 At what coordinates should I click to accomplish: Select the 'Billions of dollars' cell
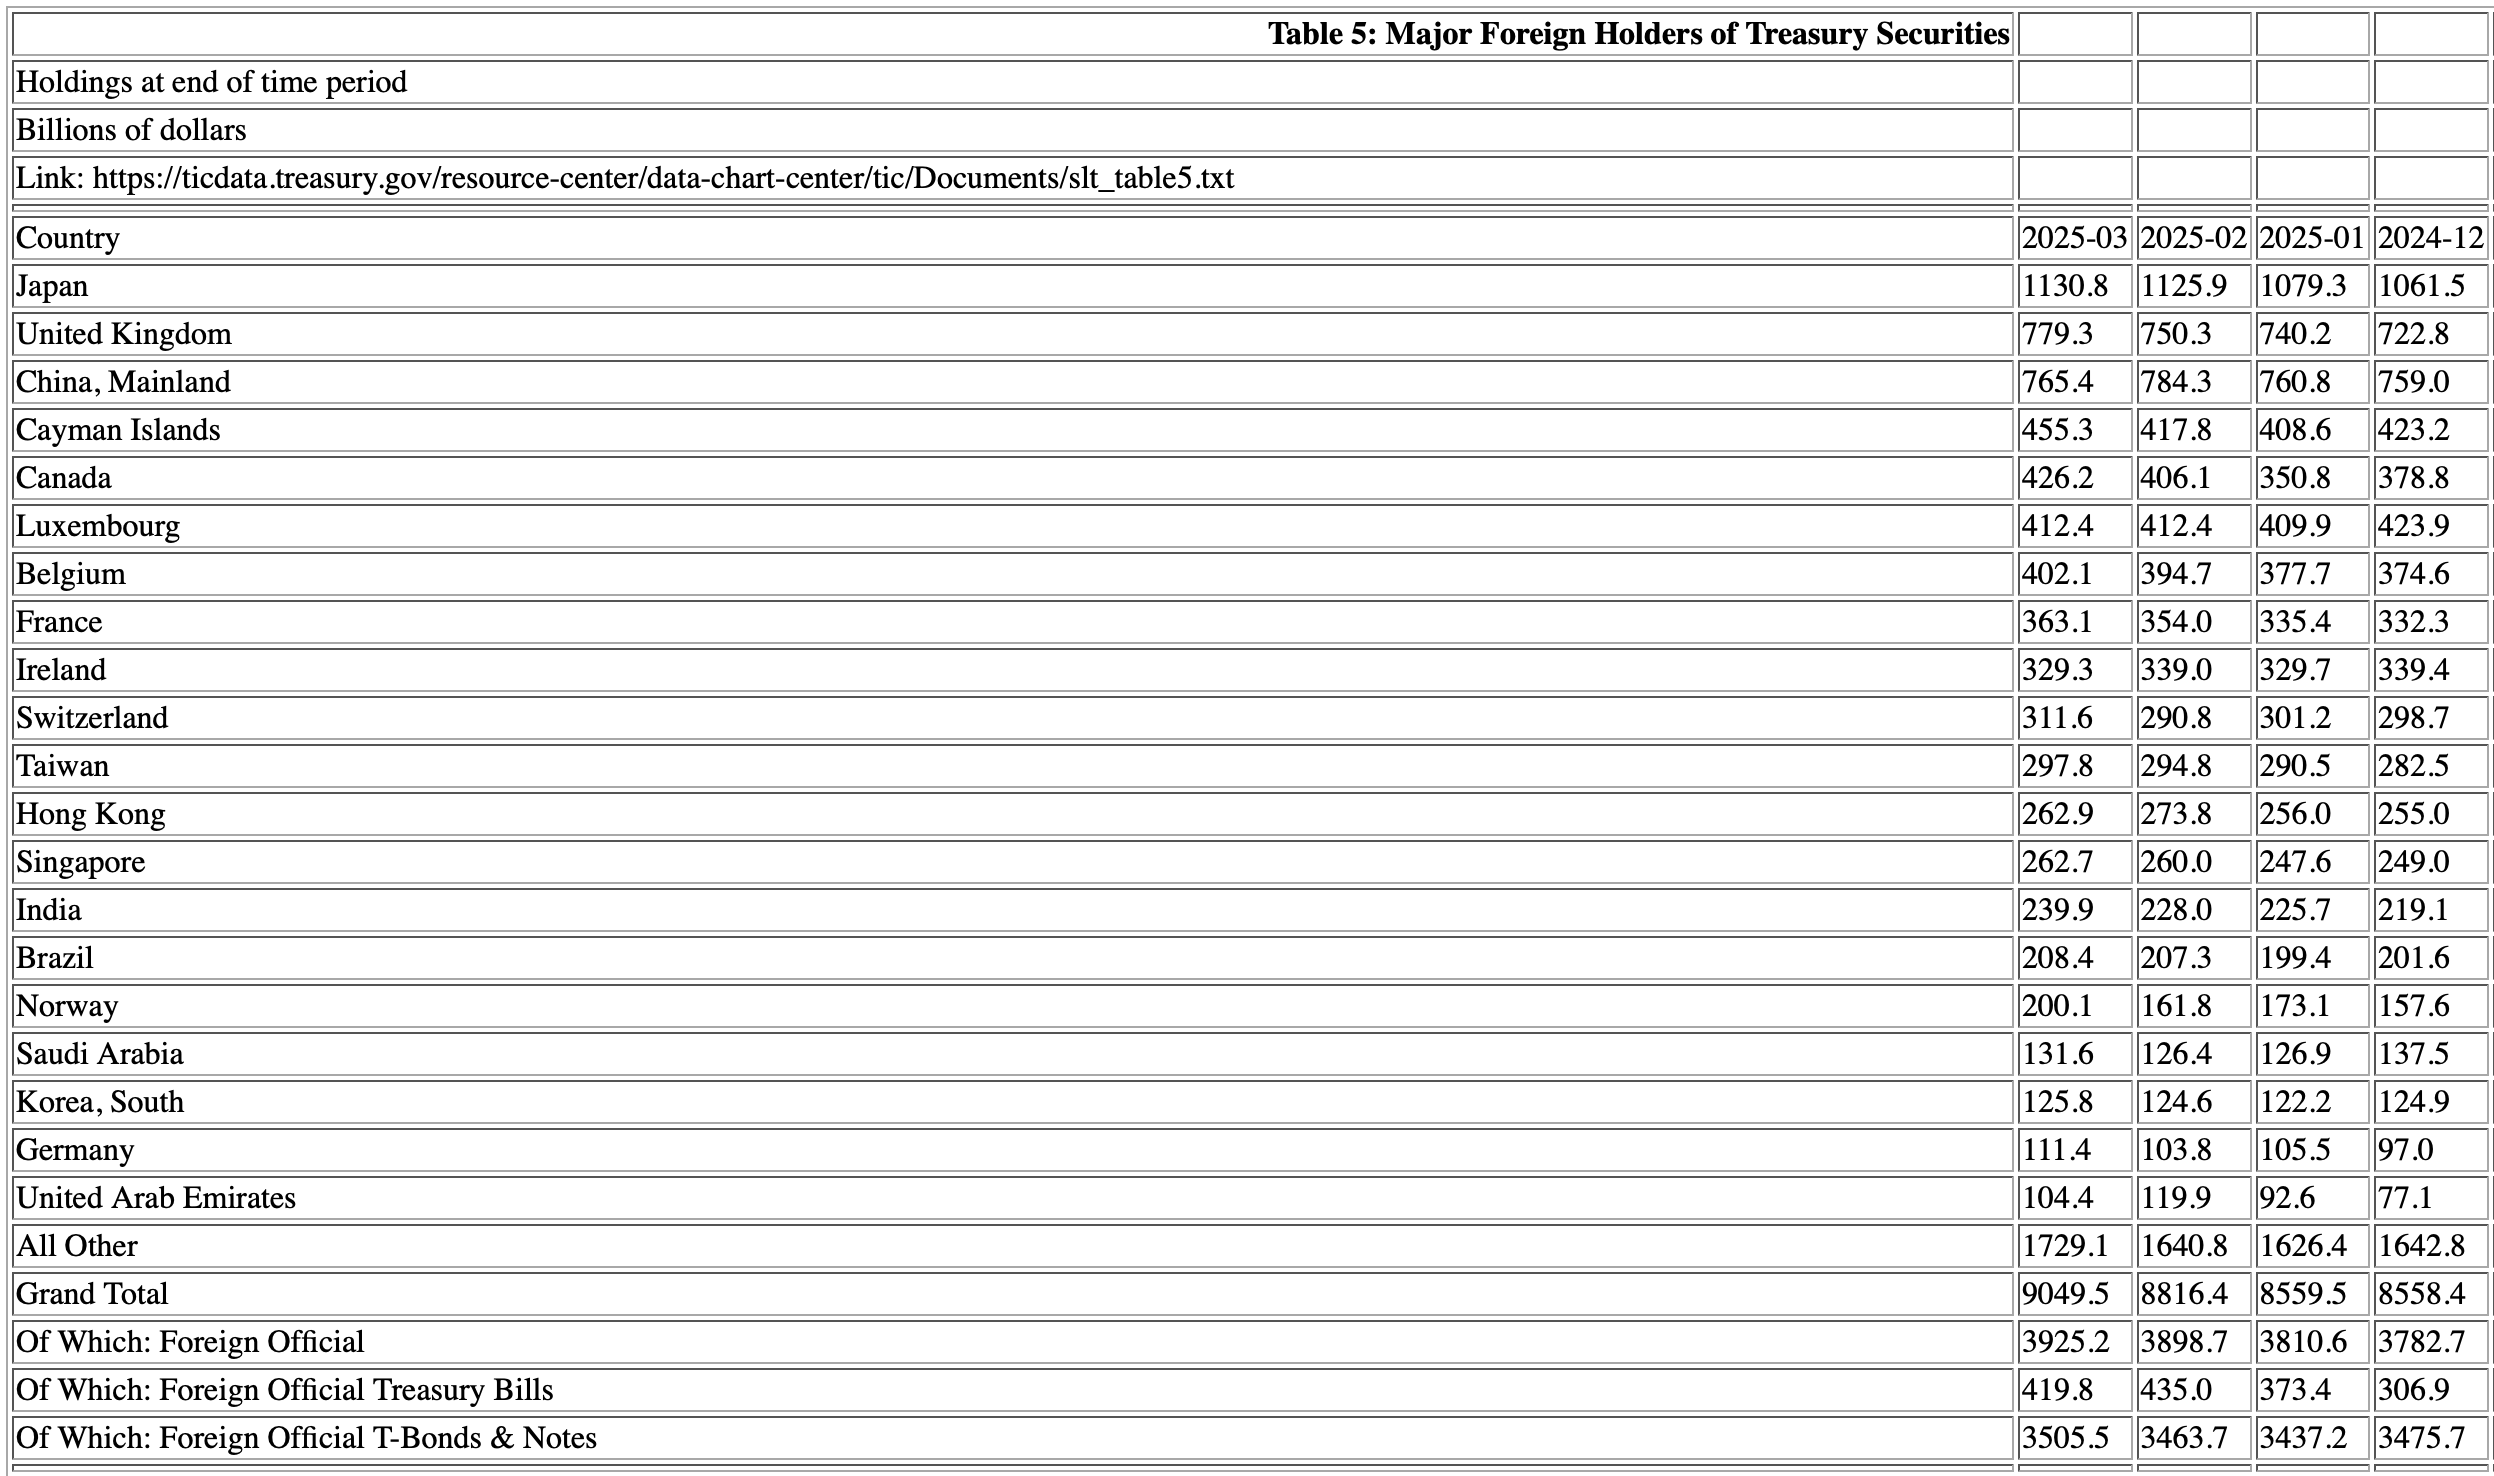point(131,130)
